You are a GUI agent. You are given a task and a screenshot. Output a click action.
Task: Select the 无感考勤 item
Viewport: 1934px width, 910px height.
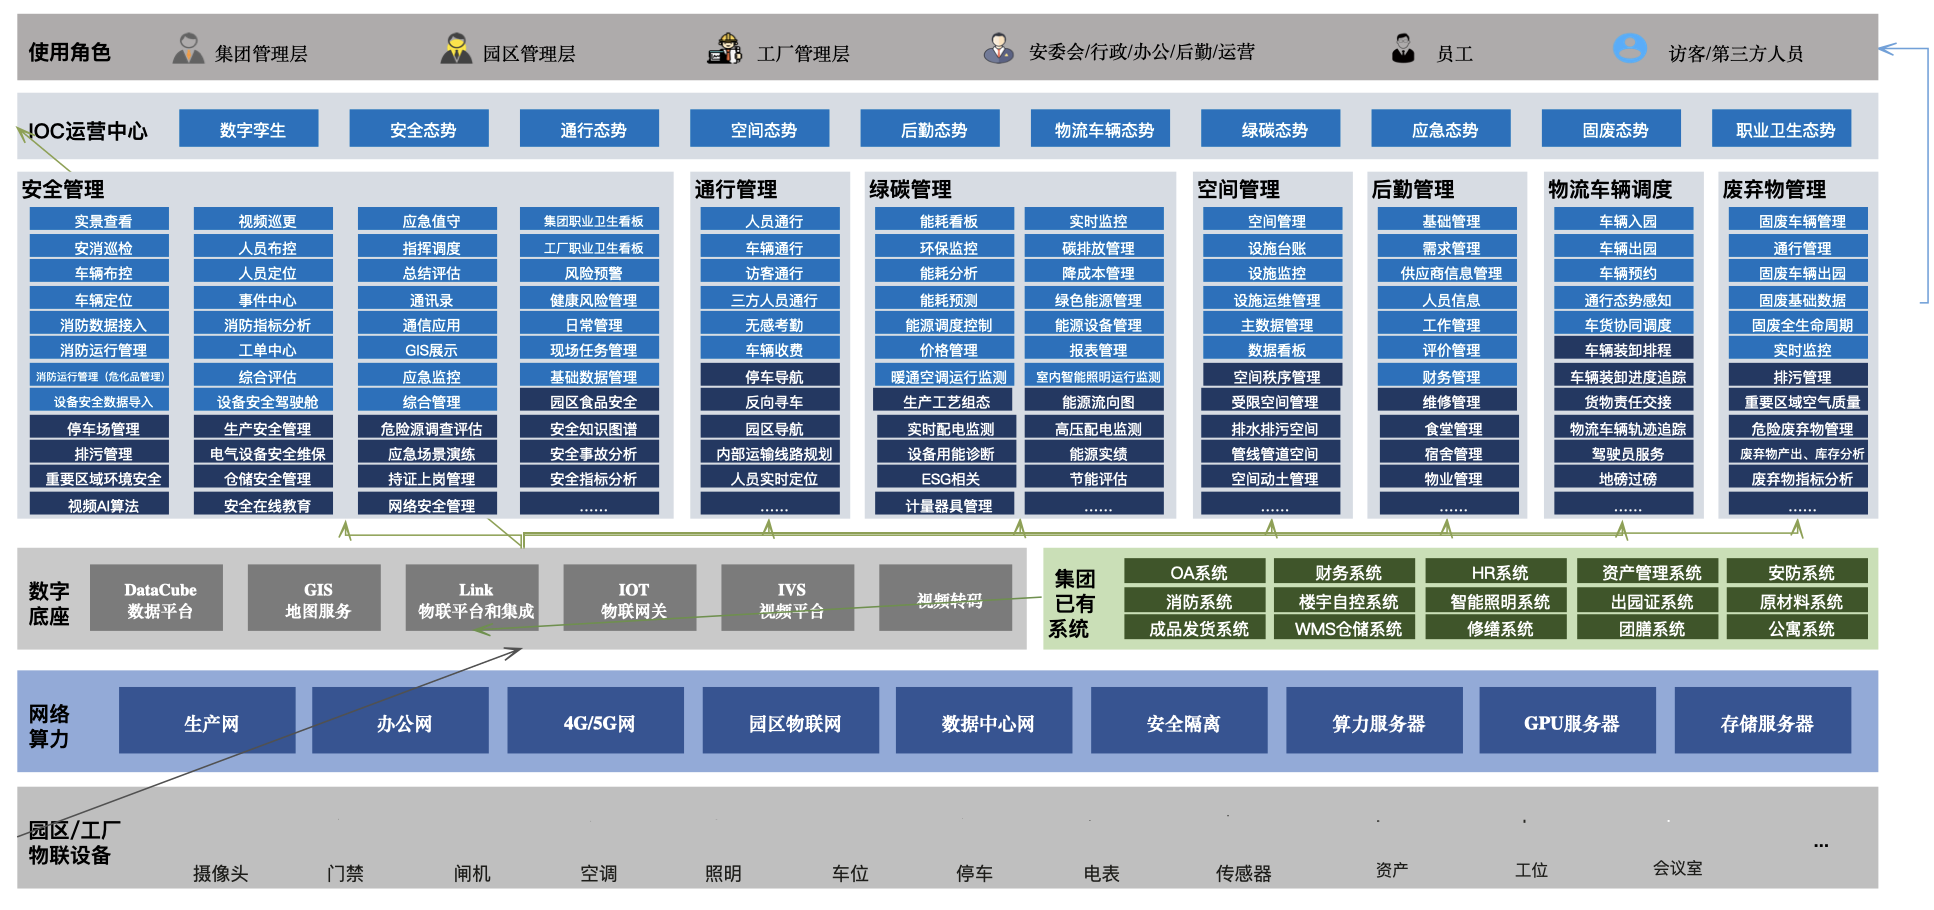tap(771, 324)
